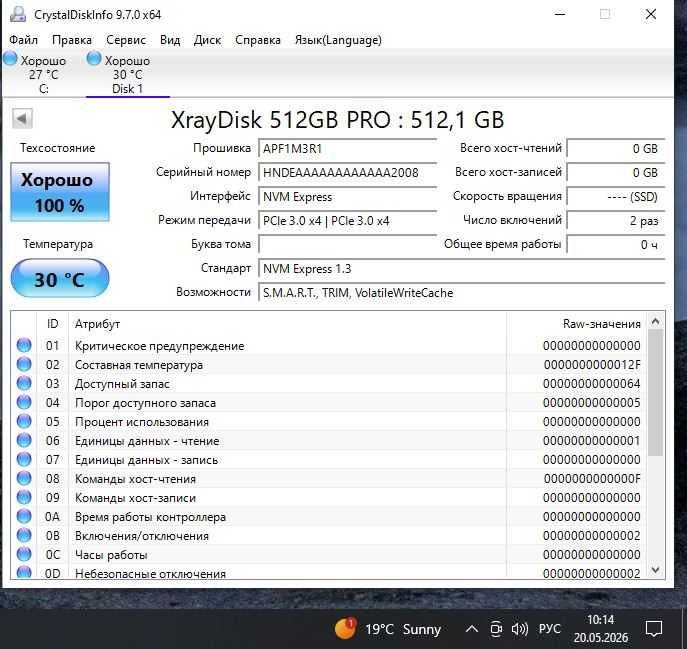This screenshot has height=649, width=687.
Task: Click status orb of Процент использования row
Action: (x=24, y=421)
